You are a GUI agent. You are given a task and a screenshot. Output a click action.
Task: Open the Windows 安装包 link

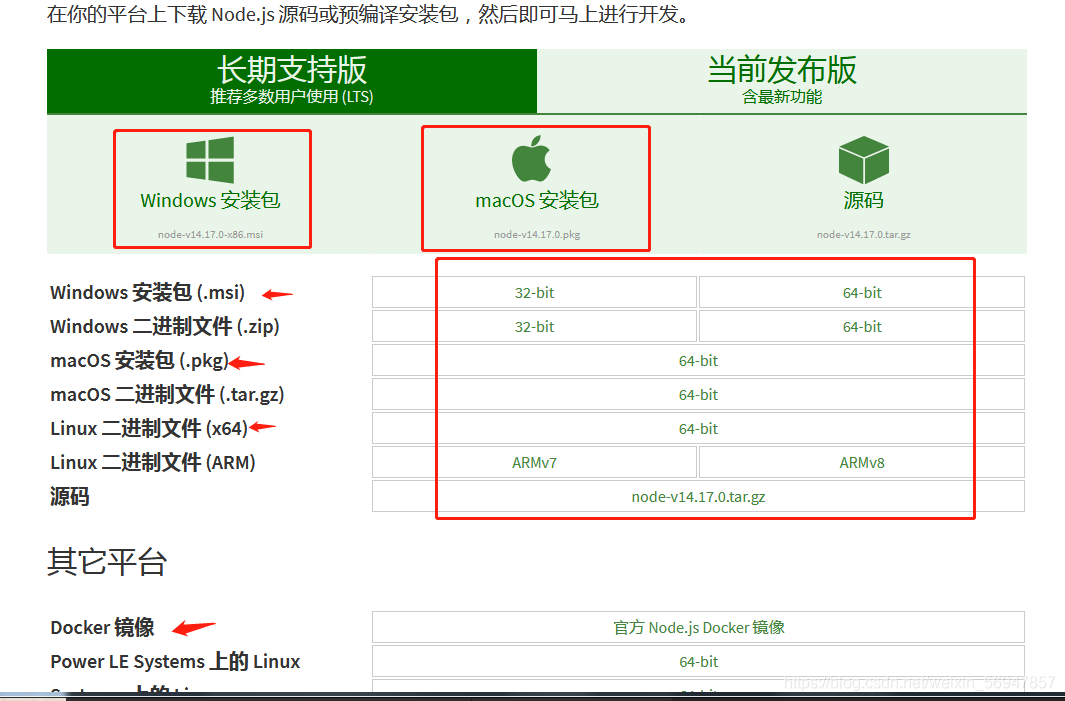coord(210,200)
